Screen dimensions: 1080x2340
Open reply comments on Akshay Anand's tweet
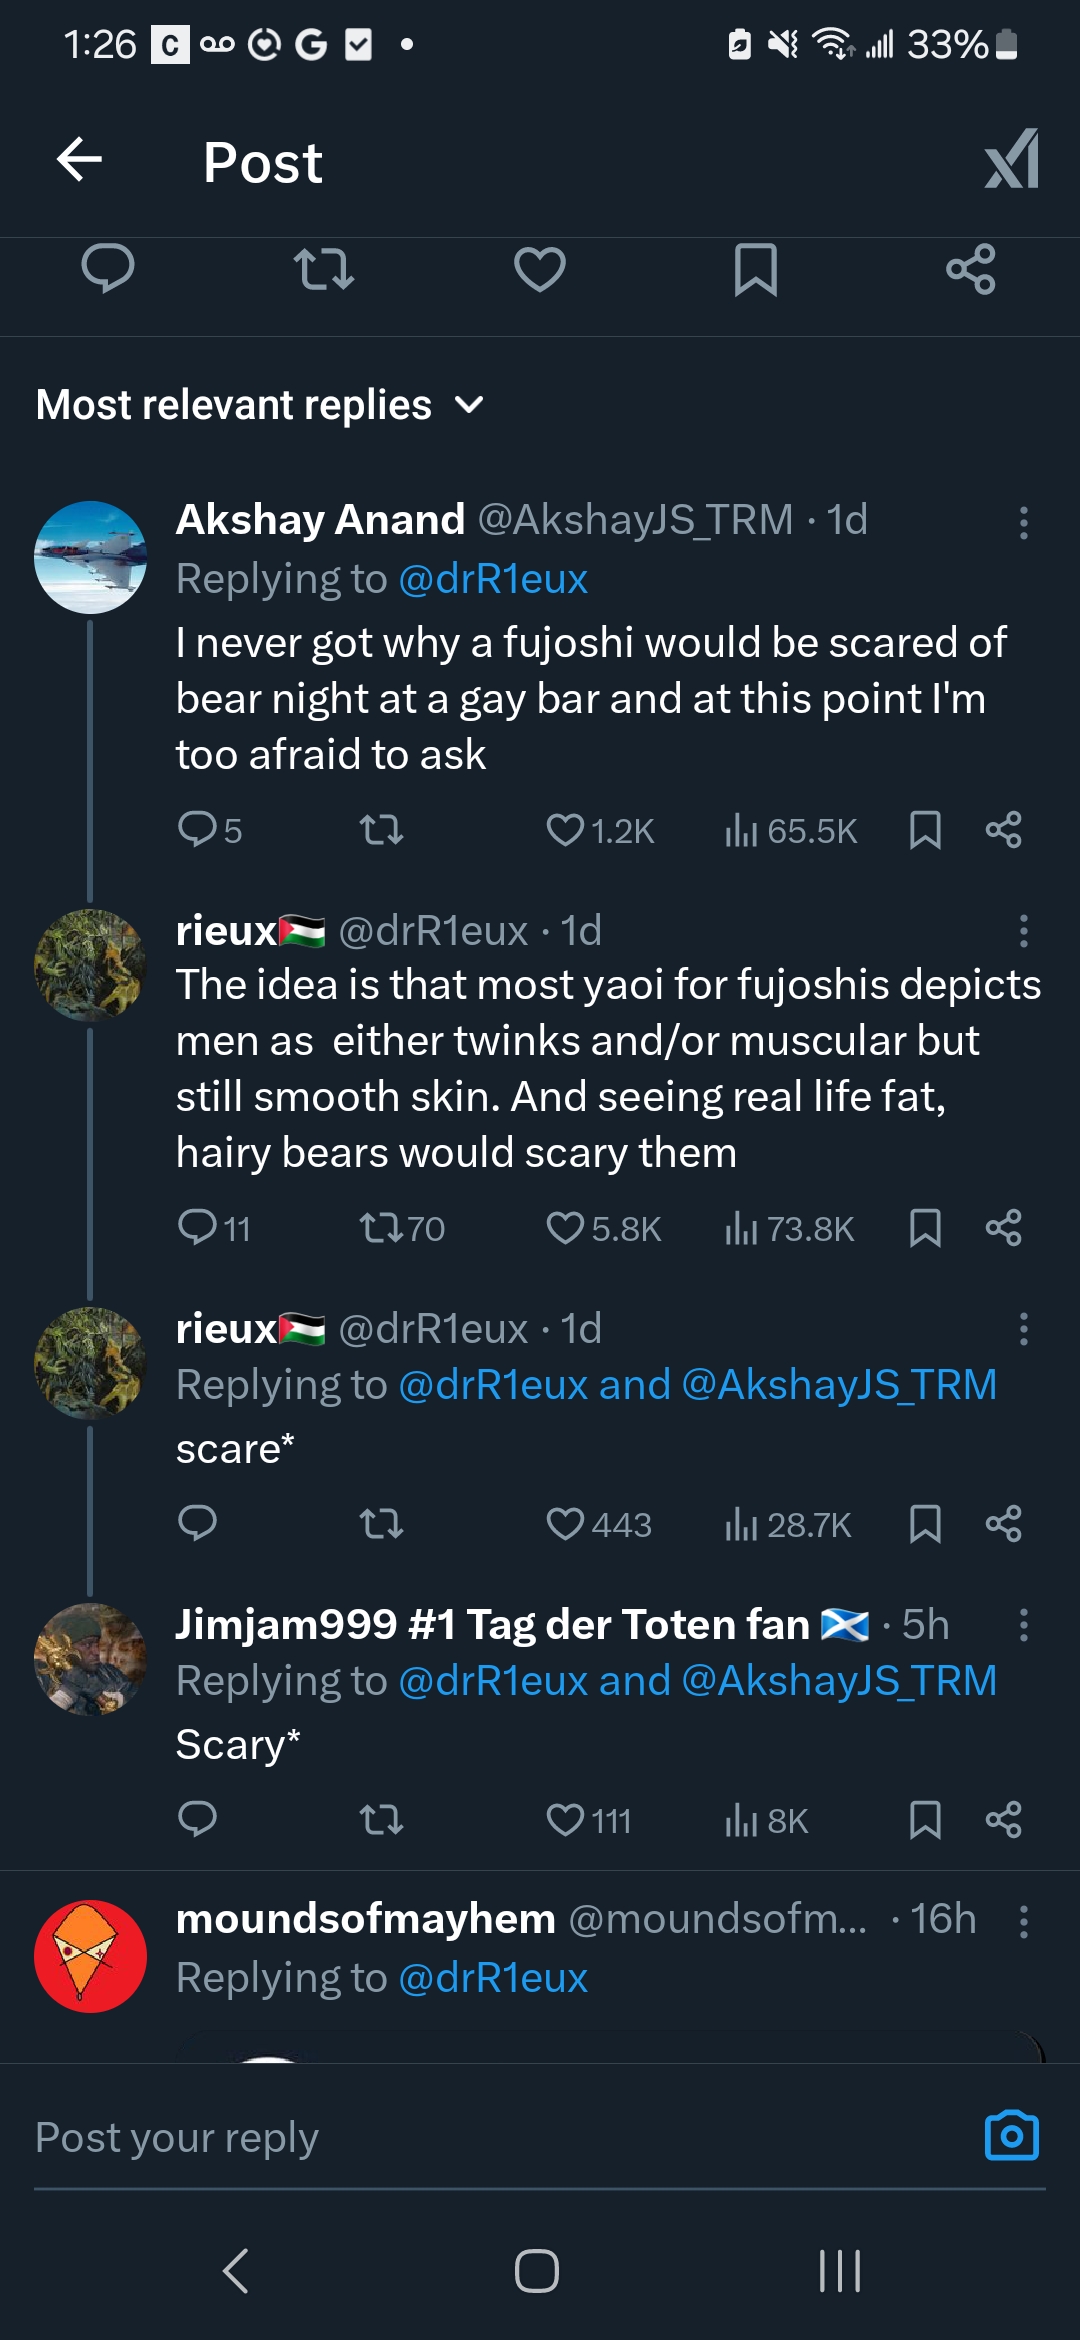[x=197, y=830]
